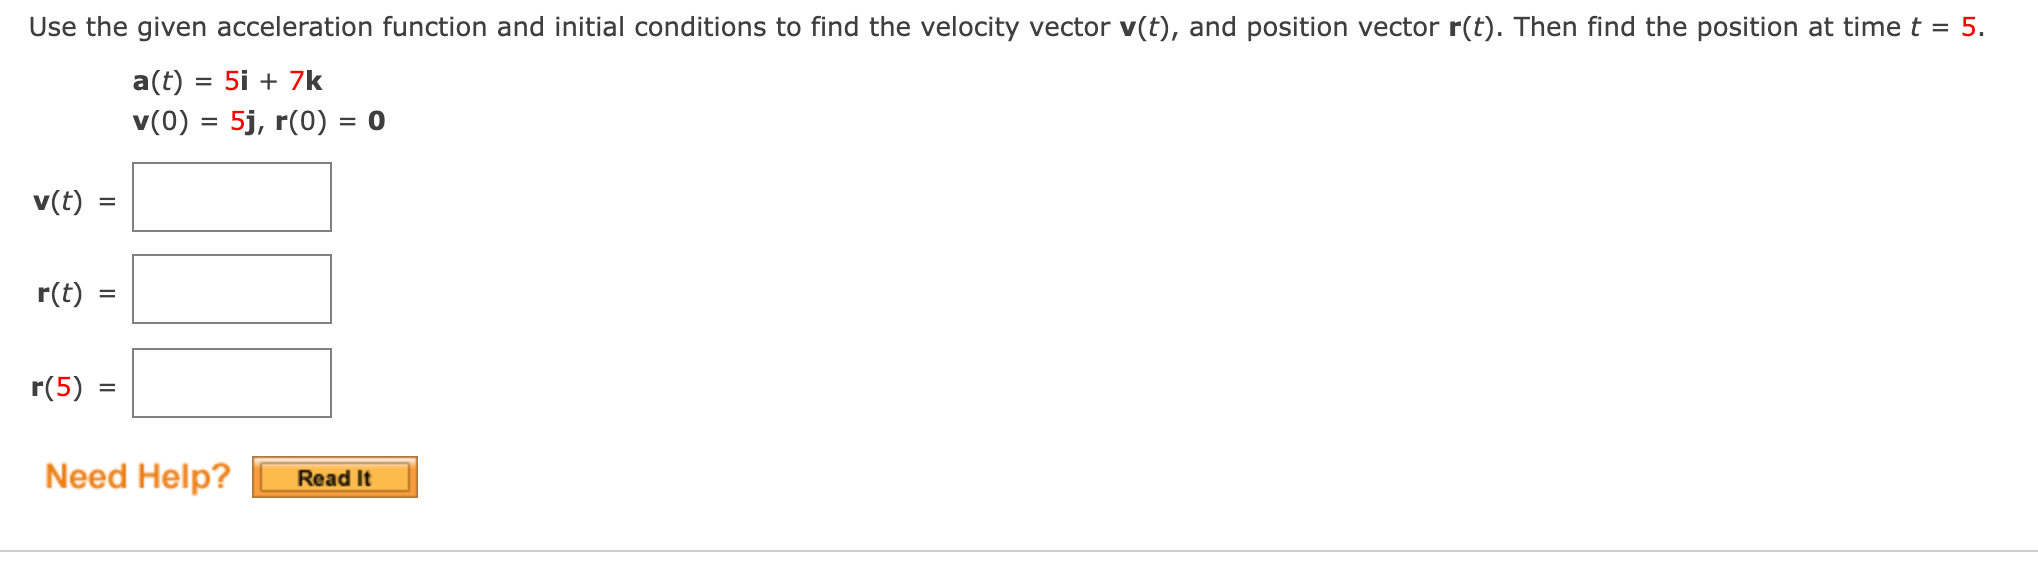Click the Read It help button
Image resolution: width=2038 pixels, height=586 pixels.
[334, 478]
